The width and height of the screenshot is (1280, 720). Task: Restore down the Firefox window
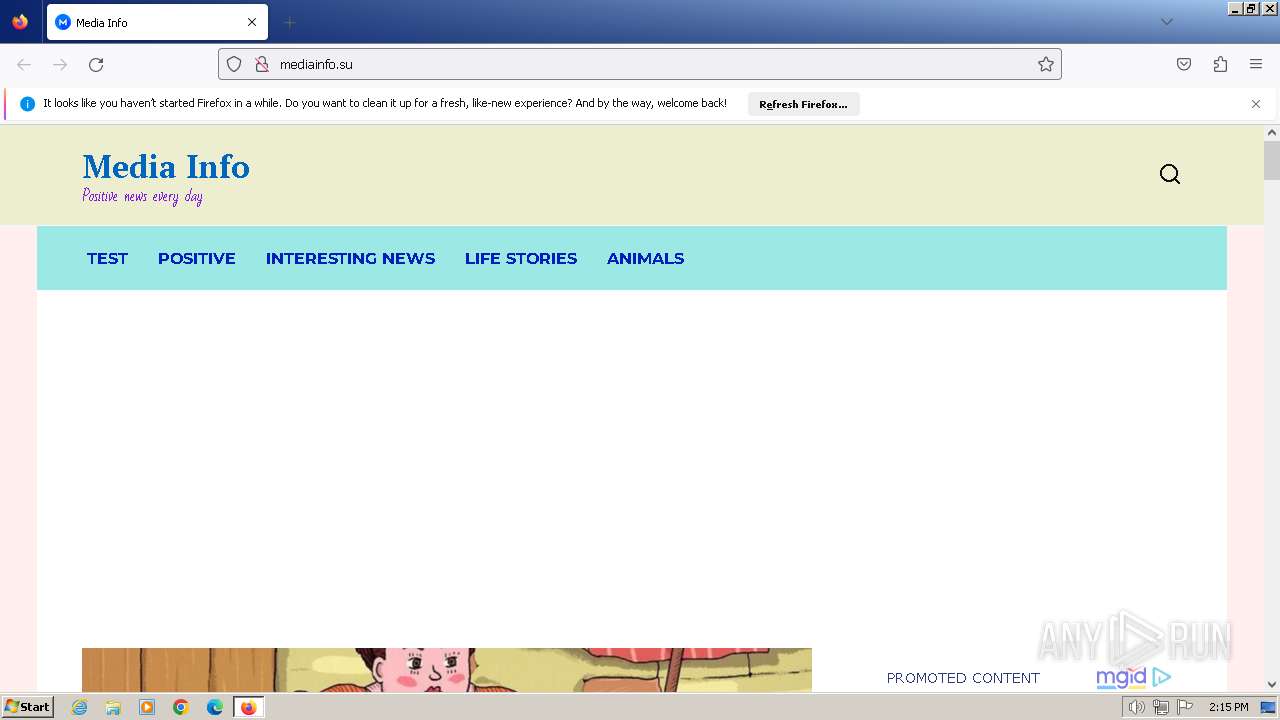1252,8
